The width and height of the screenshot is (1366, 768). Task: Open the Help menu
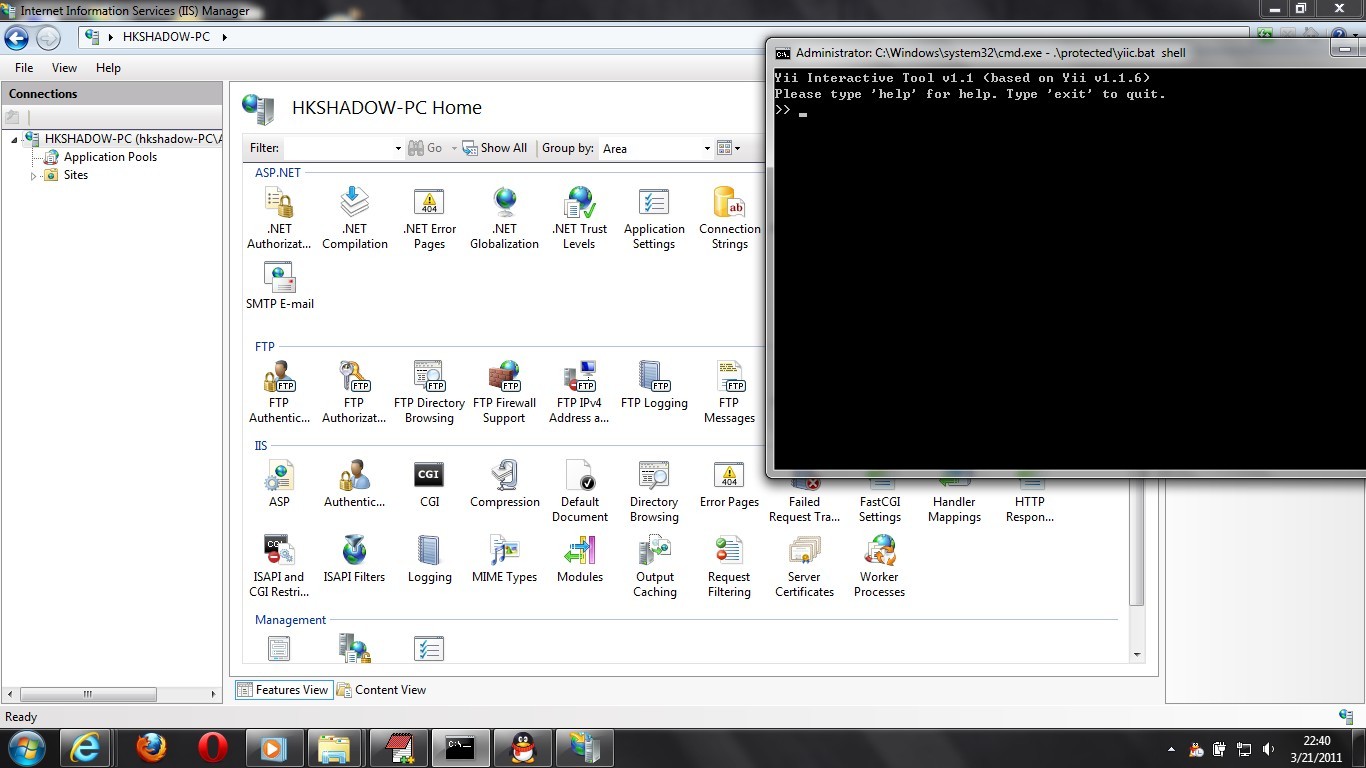(x=108, y=68)
